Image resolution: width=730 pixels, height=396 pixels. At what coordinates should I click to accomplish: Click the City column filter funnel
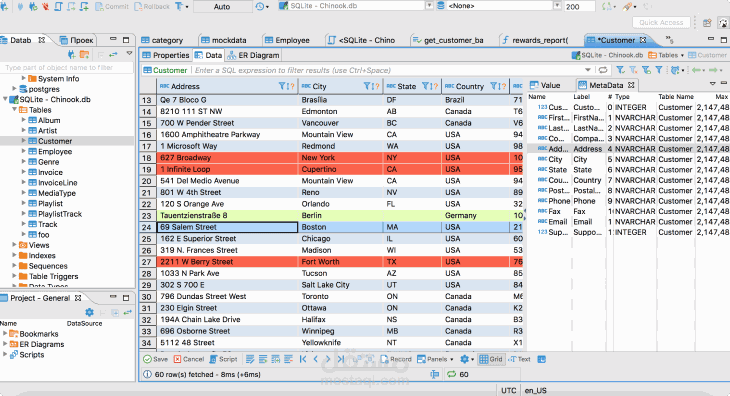367,86
